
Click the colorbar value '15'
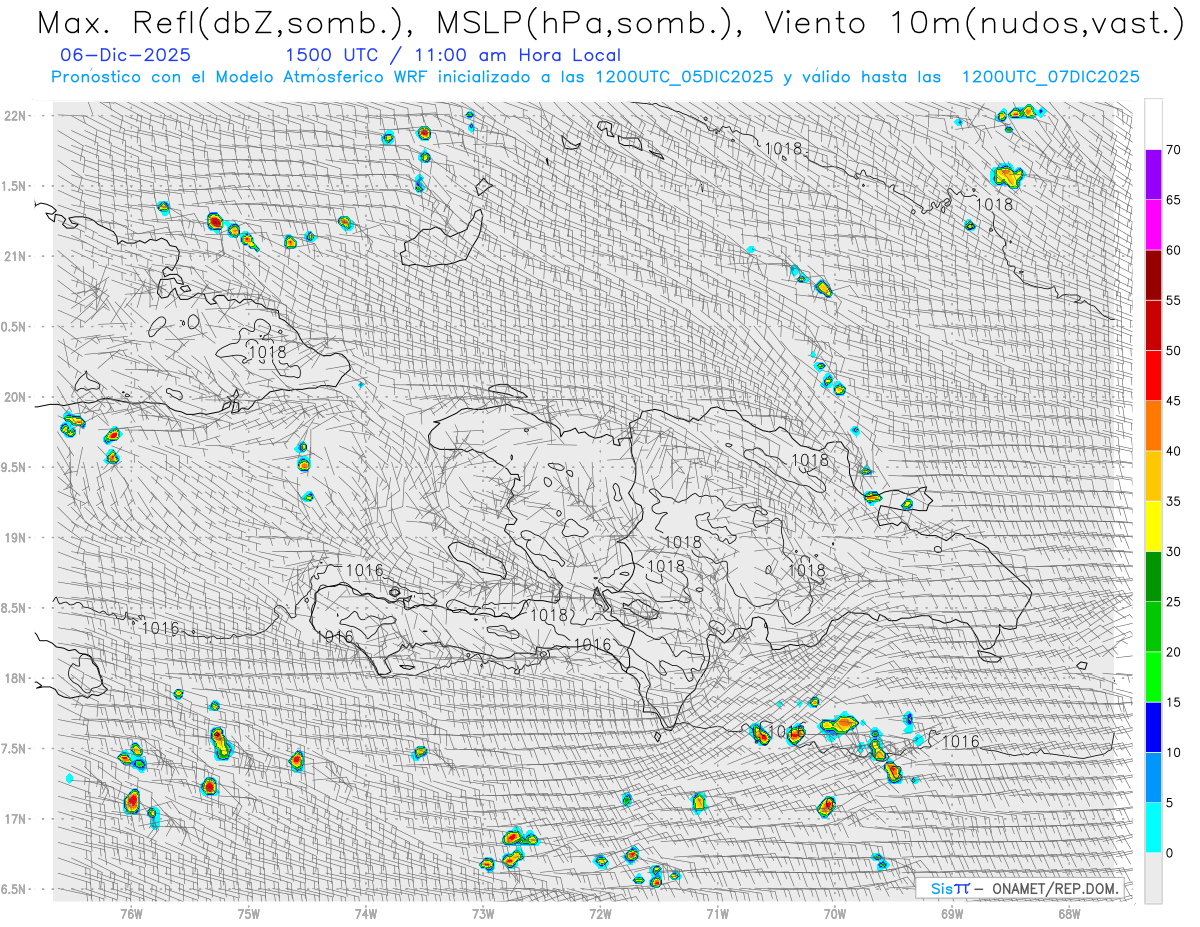pyautogui.click(x=1173, y=702)
